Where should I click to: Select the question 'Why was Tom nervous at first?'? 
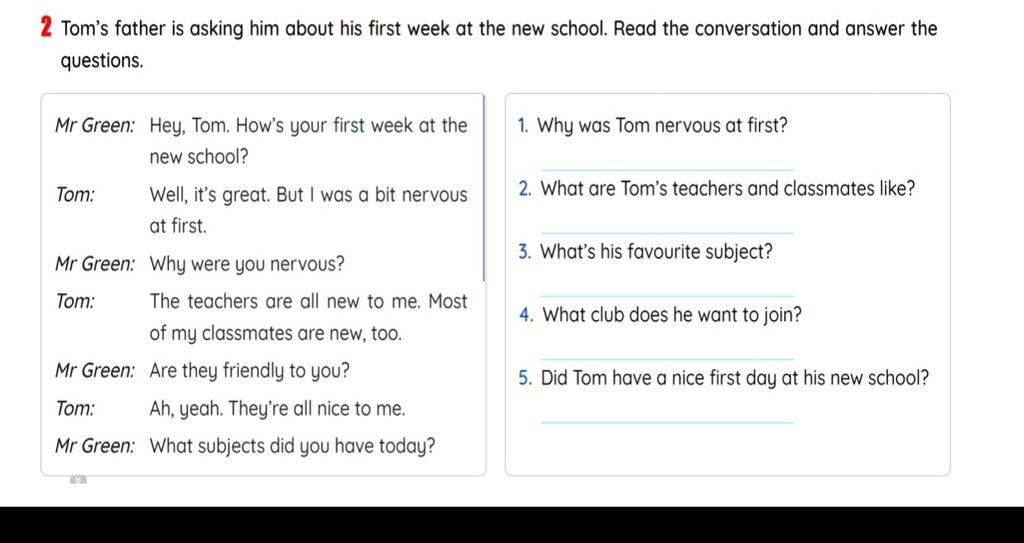point(662,125)
